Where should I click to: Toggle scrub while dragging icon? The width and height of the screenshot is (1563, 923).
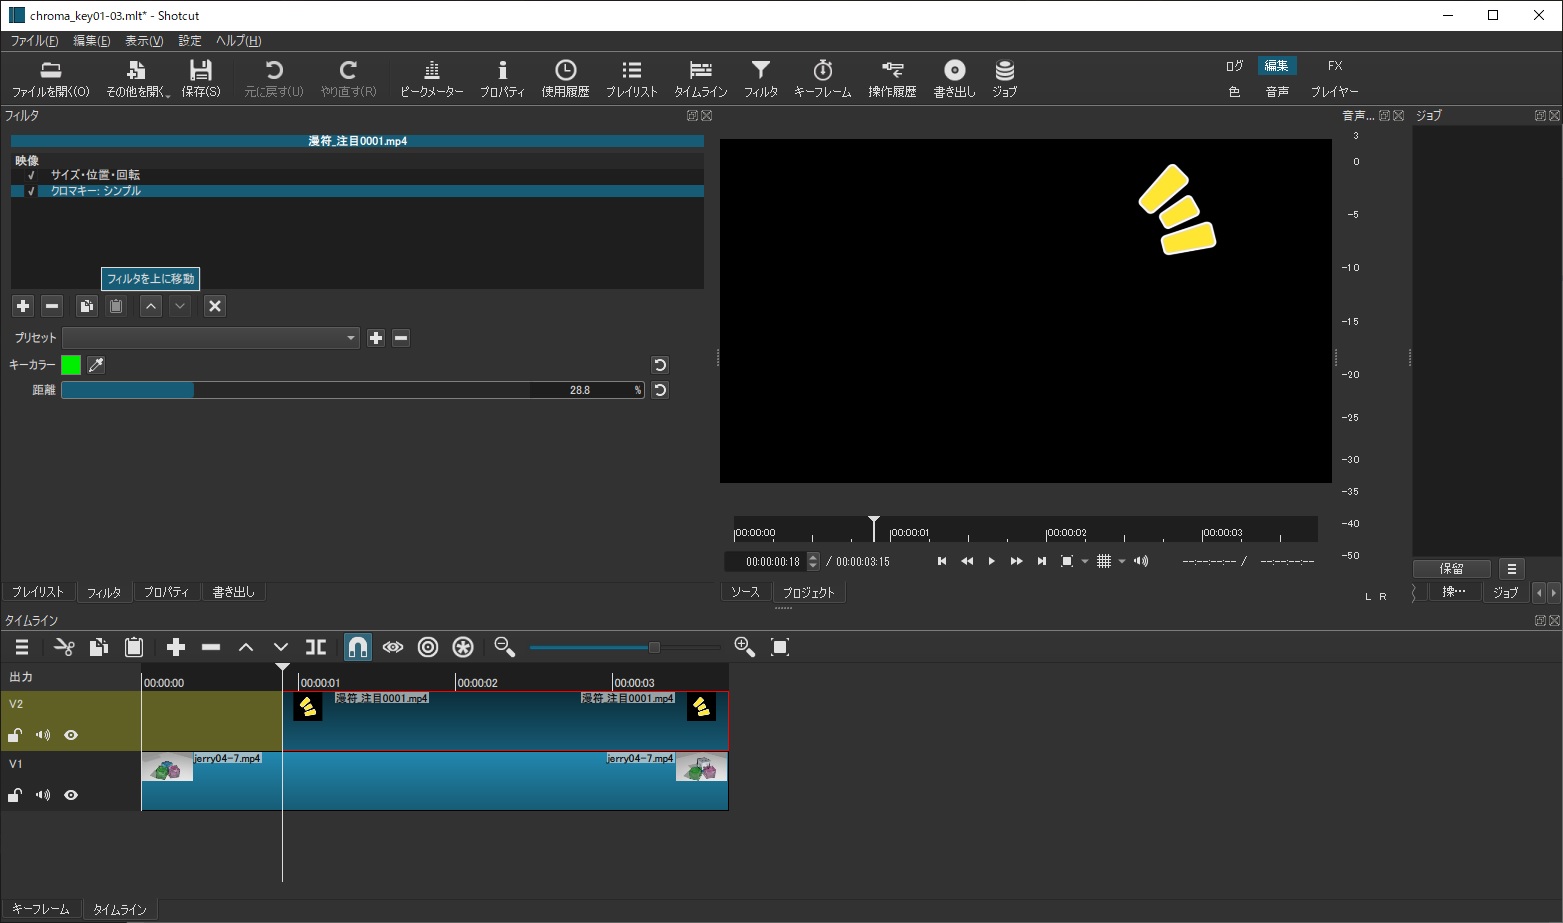[393, 647]
